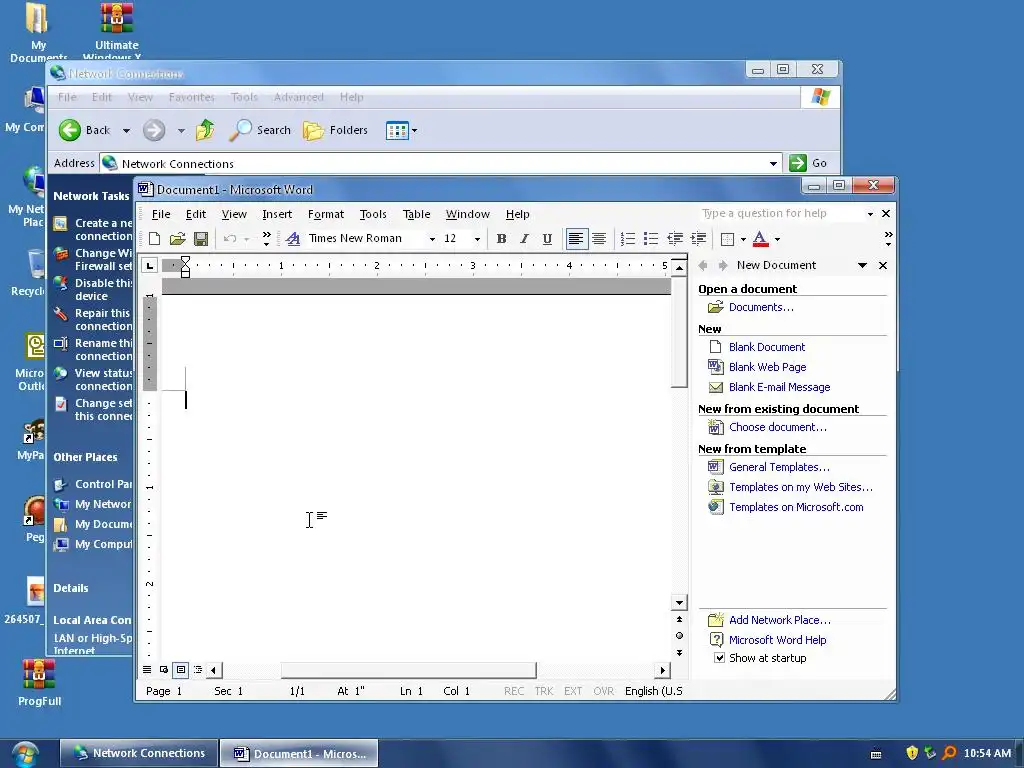
Task: Click the task pane Forward arrow icon
Action: point(723,265)
